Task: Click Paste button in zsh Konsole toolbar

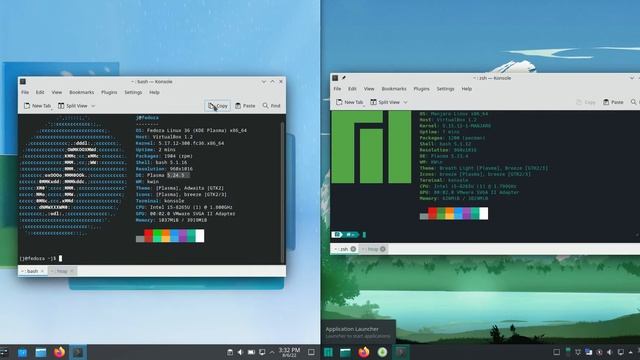Action: point(613,102)
